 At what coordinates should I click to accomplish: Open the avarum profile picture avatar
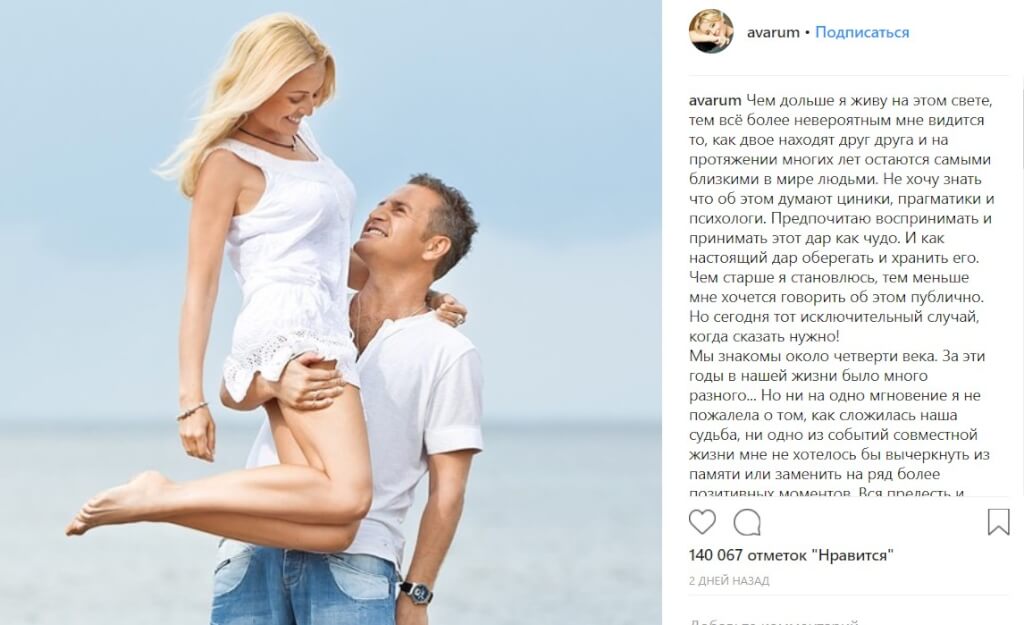(x=711, y=31)
